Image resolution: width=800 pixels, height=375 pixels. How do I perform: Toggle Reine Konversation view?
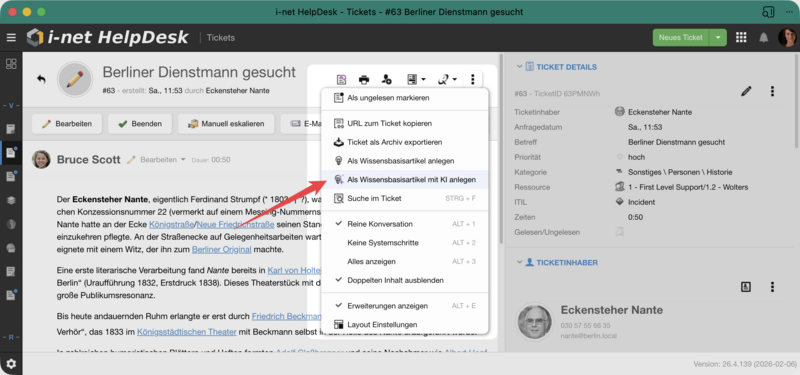[x=405, y=224]
